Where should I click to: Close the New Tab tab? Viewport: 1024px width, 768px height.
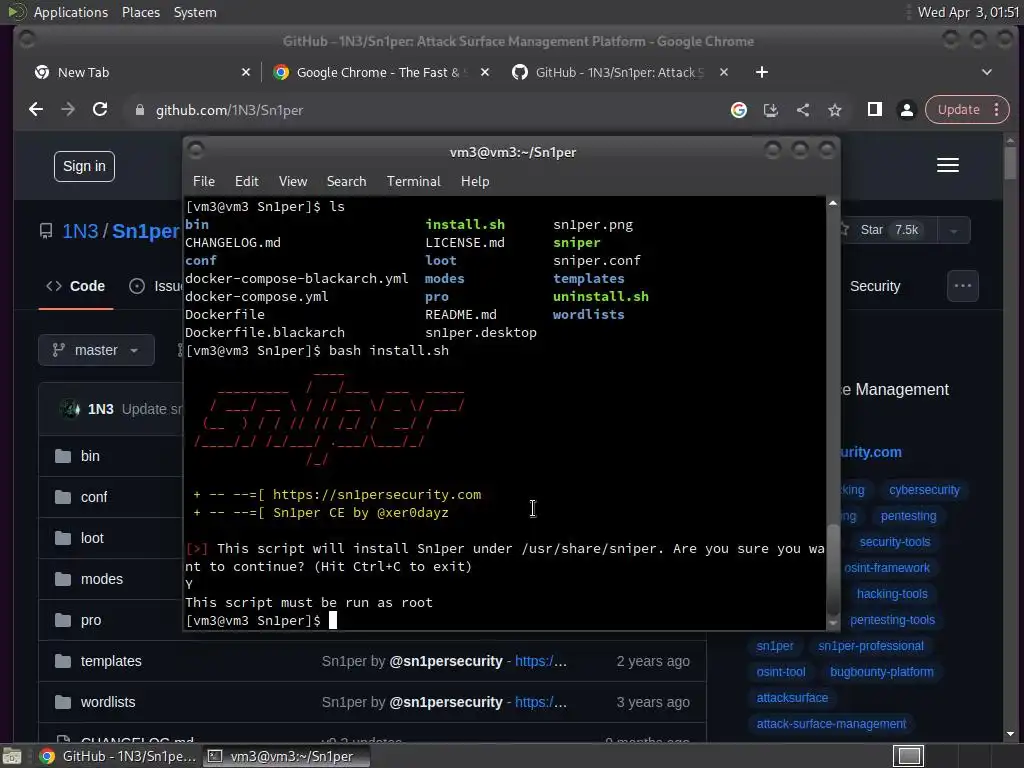pyautogui.click(x=246, y=72)
